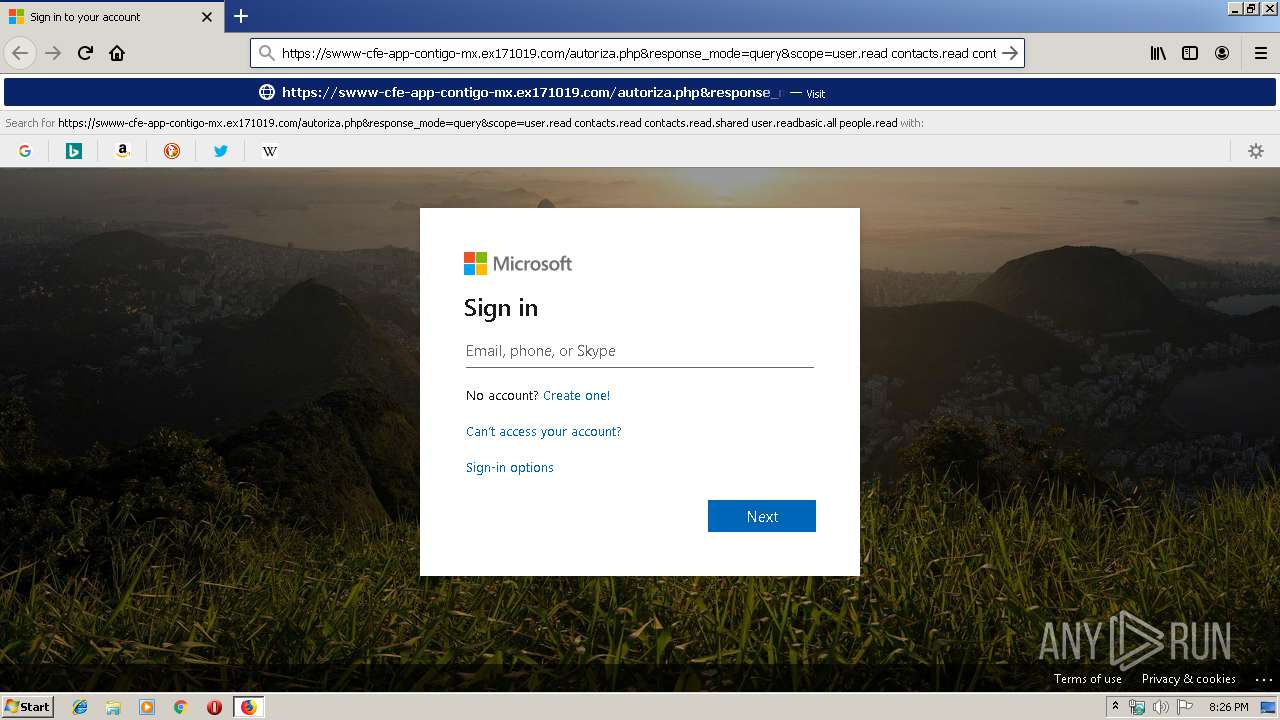
Task: Open the Firefox hamburger menu
Action: point(1260,53)
